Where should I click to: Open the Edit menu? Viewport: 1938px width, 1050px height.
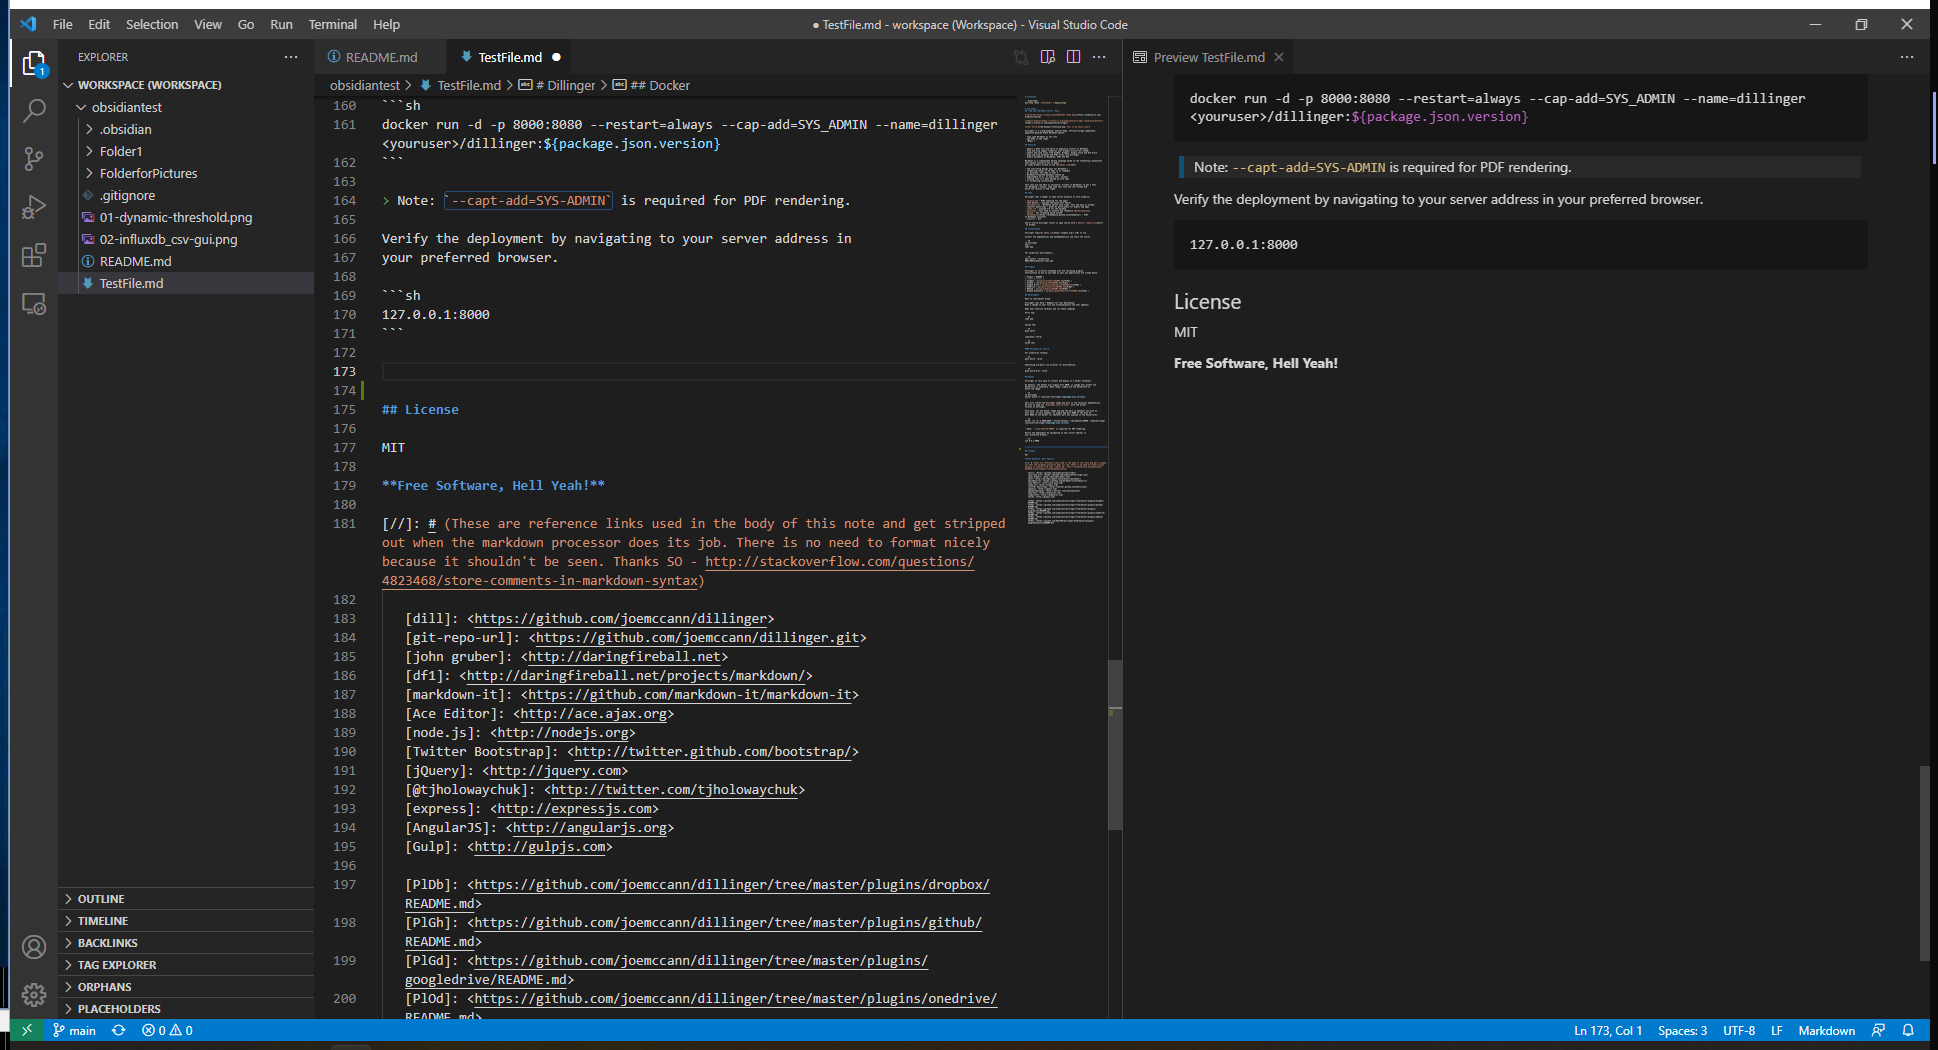pos(99,24)
